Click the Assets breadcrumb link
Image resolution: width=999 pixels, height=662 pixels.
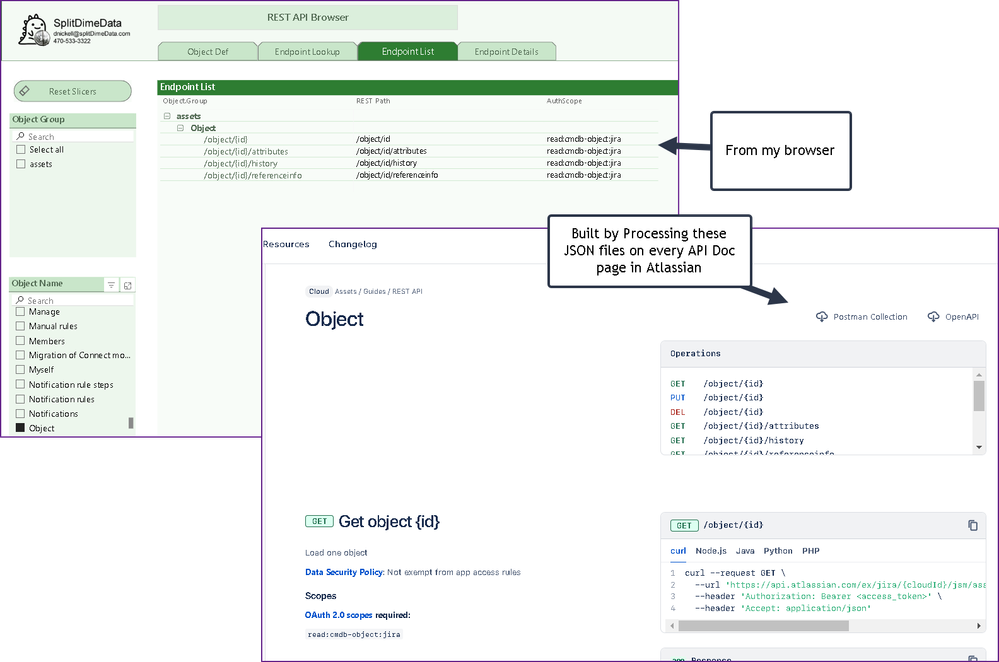click(346, 291)
